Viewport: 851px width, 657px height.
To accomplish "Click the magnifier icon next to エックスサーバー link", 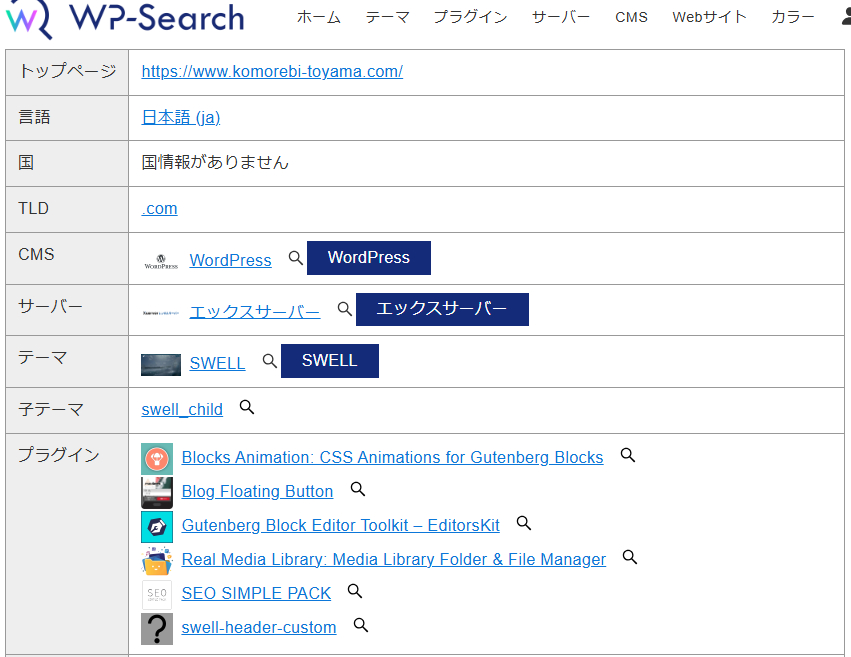I will tap(344, 309).
